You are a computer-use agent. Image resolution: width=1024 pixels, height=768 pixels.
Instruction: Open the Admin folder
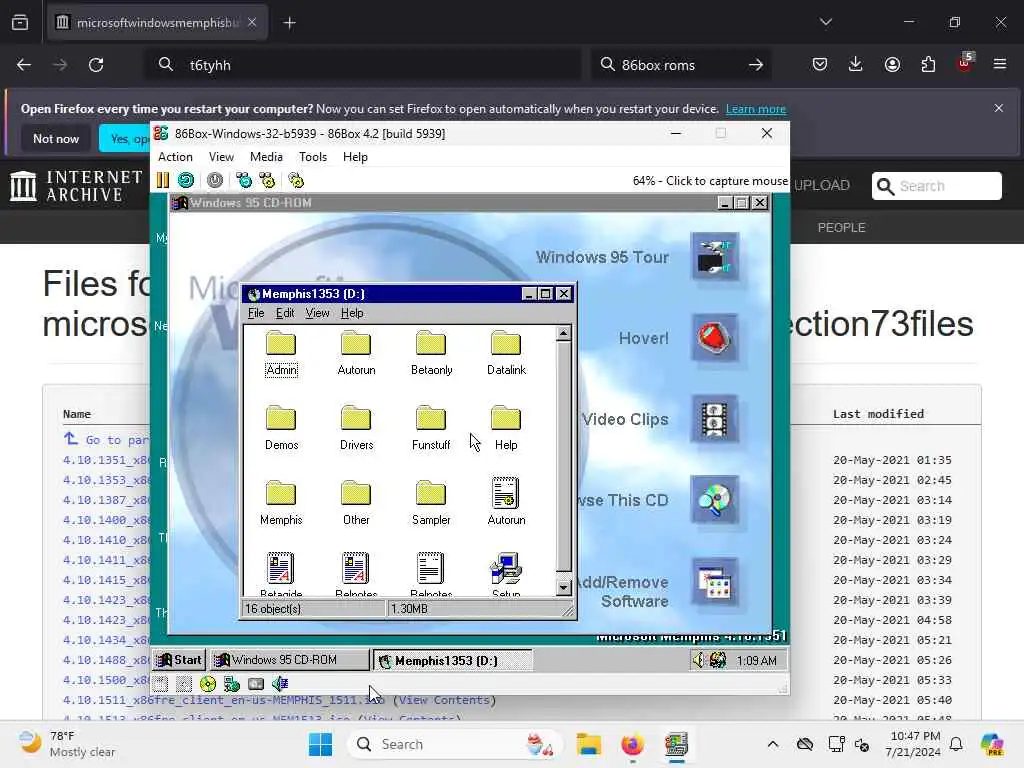(x=281, y=353)
